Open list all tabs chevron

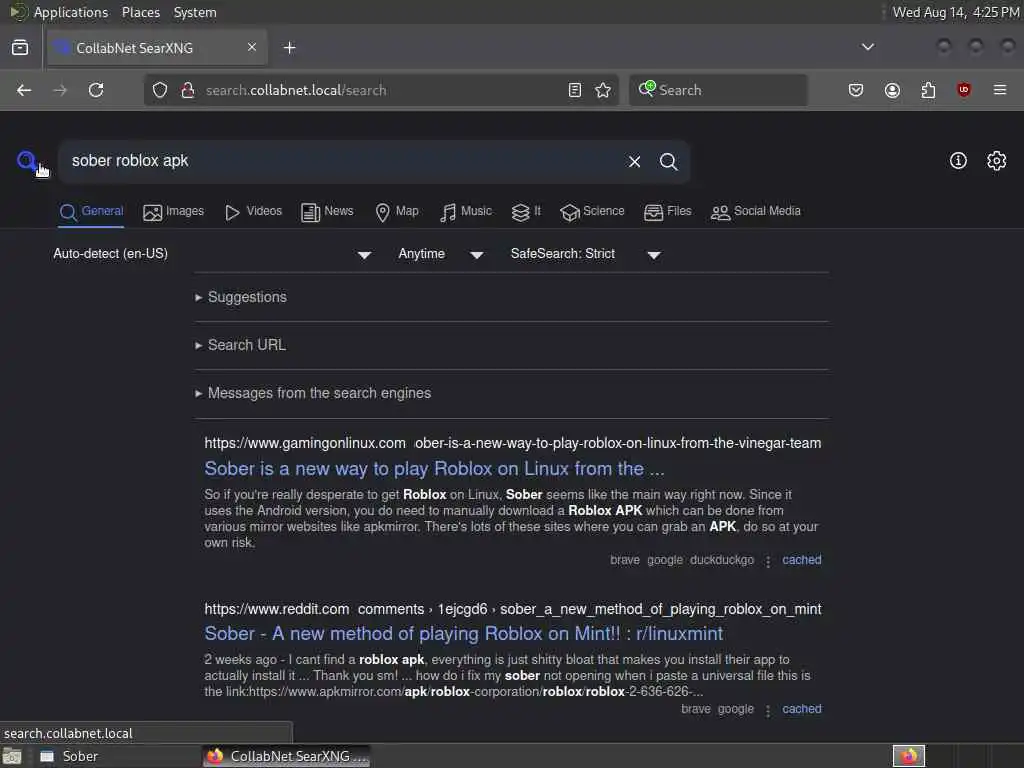tap(868, 47)
